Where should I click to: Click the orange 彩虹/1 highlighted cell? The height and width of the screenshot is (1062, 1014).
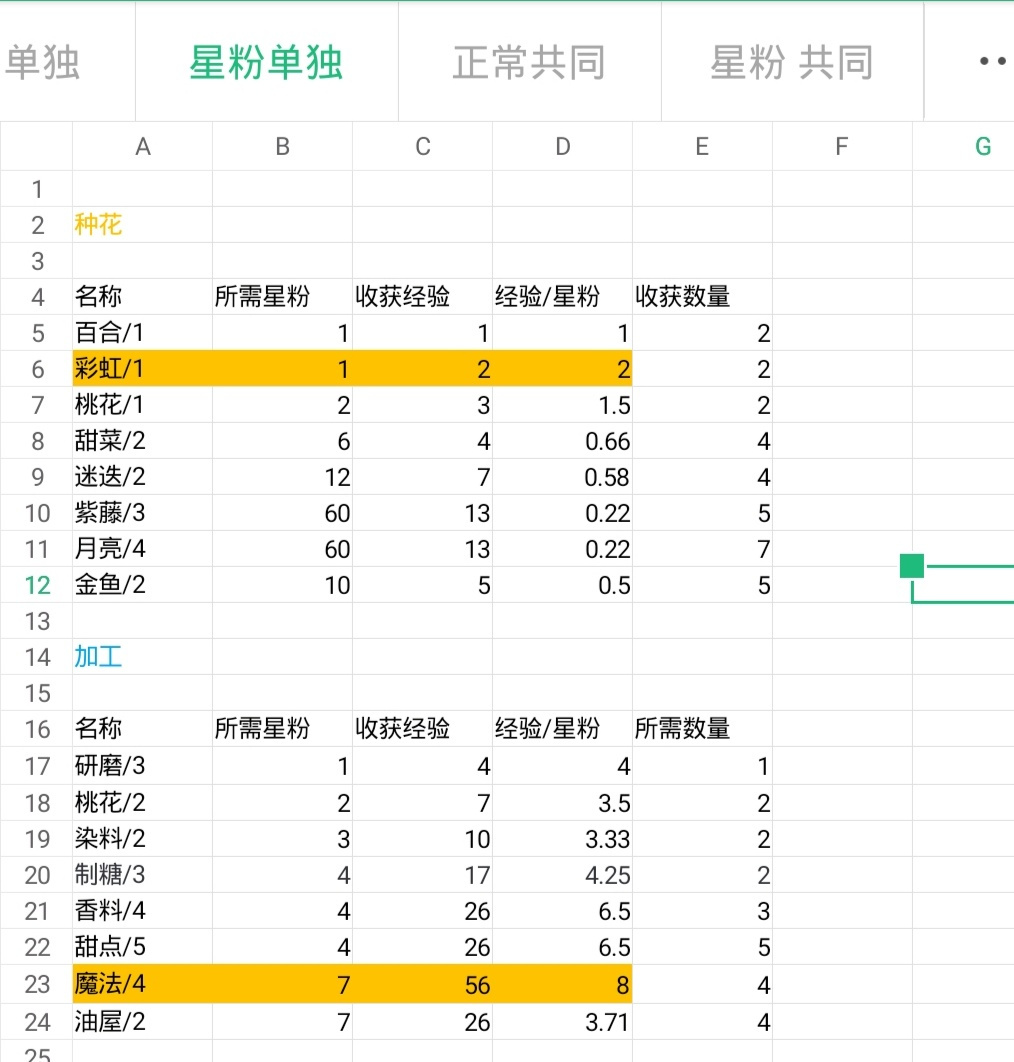click(x=142, y=368)
